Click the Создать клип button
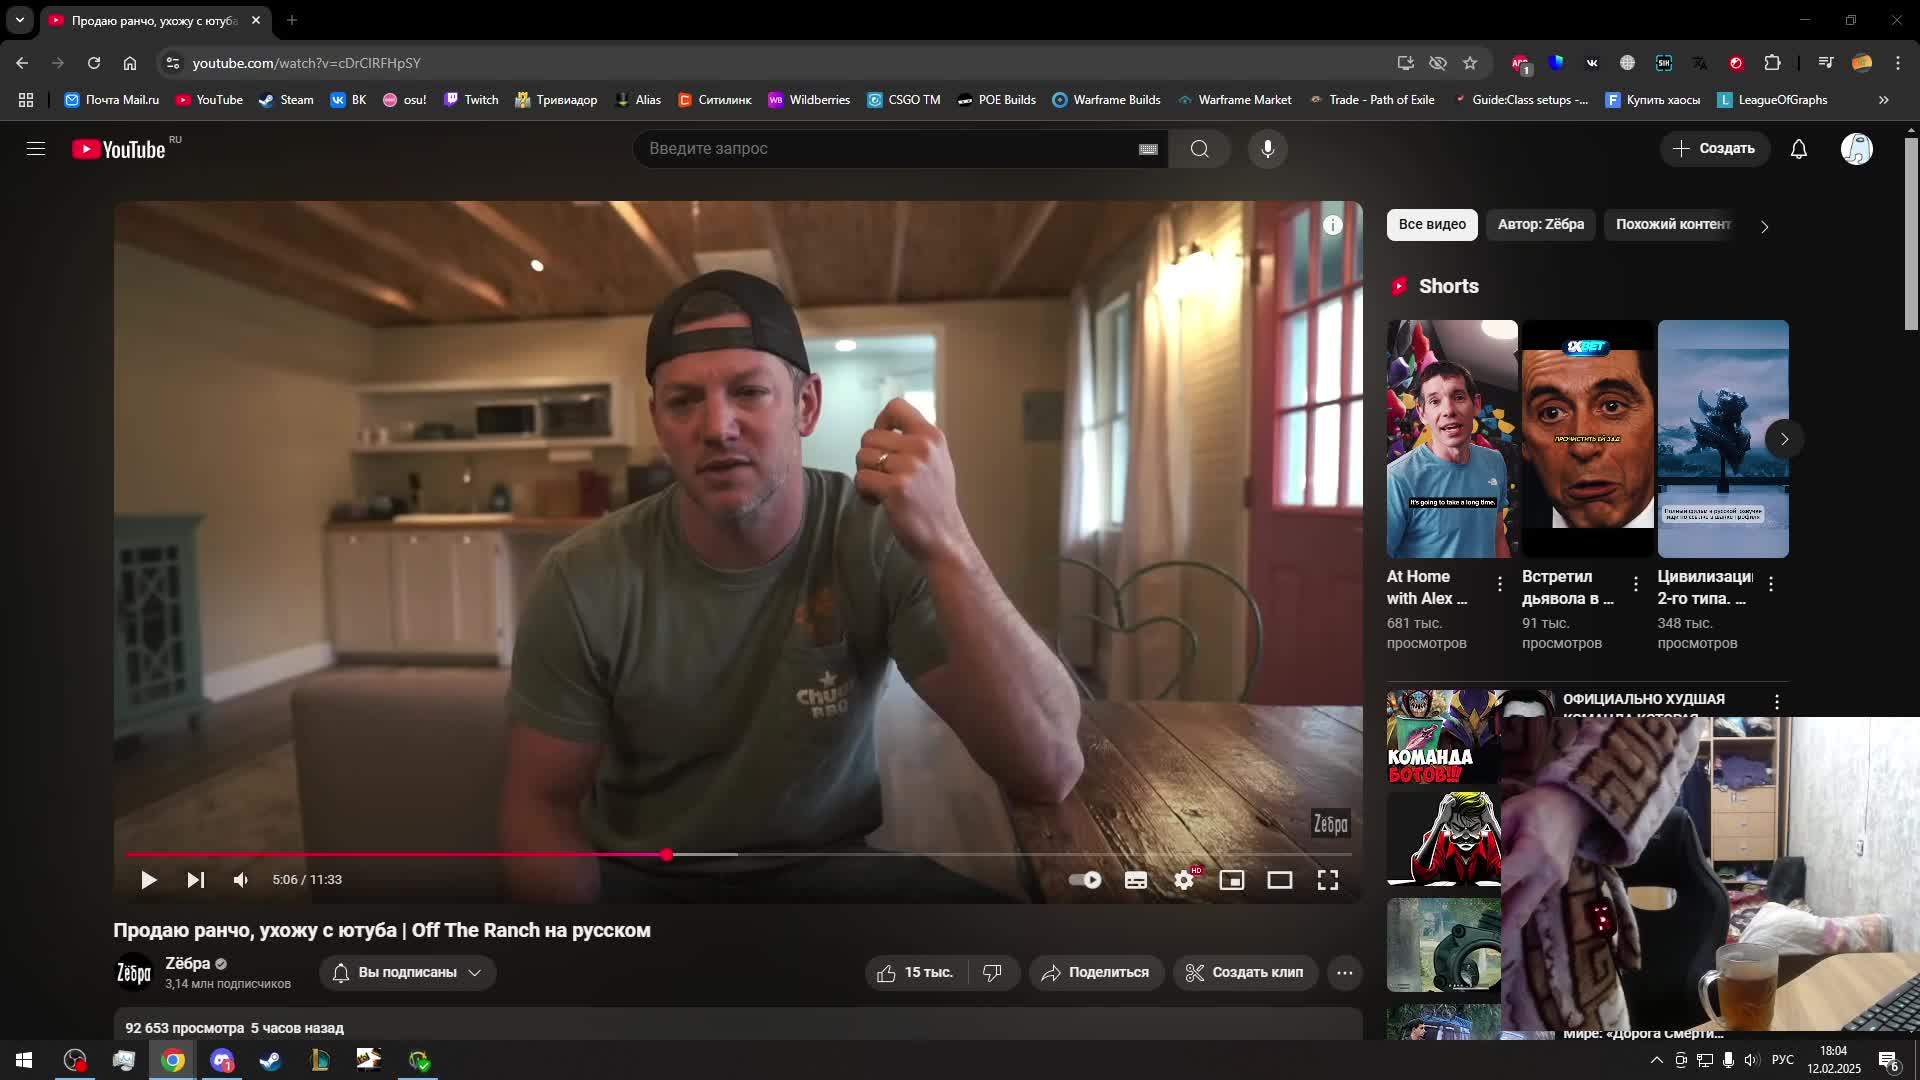Viewport: 1920px width, 1080px height. point(1244,973)
